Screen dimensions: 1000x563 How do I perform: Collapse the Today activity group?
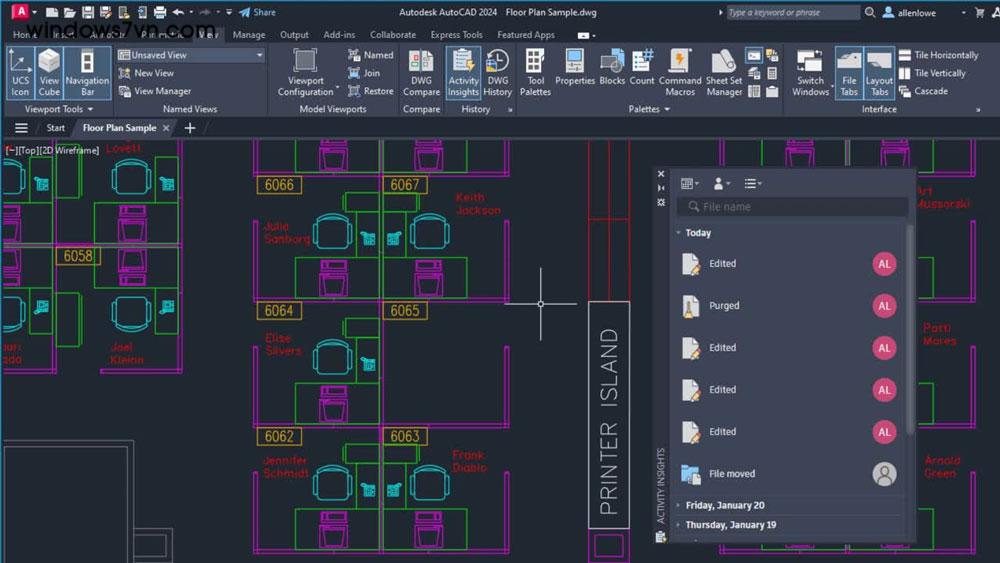[679, 233]
